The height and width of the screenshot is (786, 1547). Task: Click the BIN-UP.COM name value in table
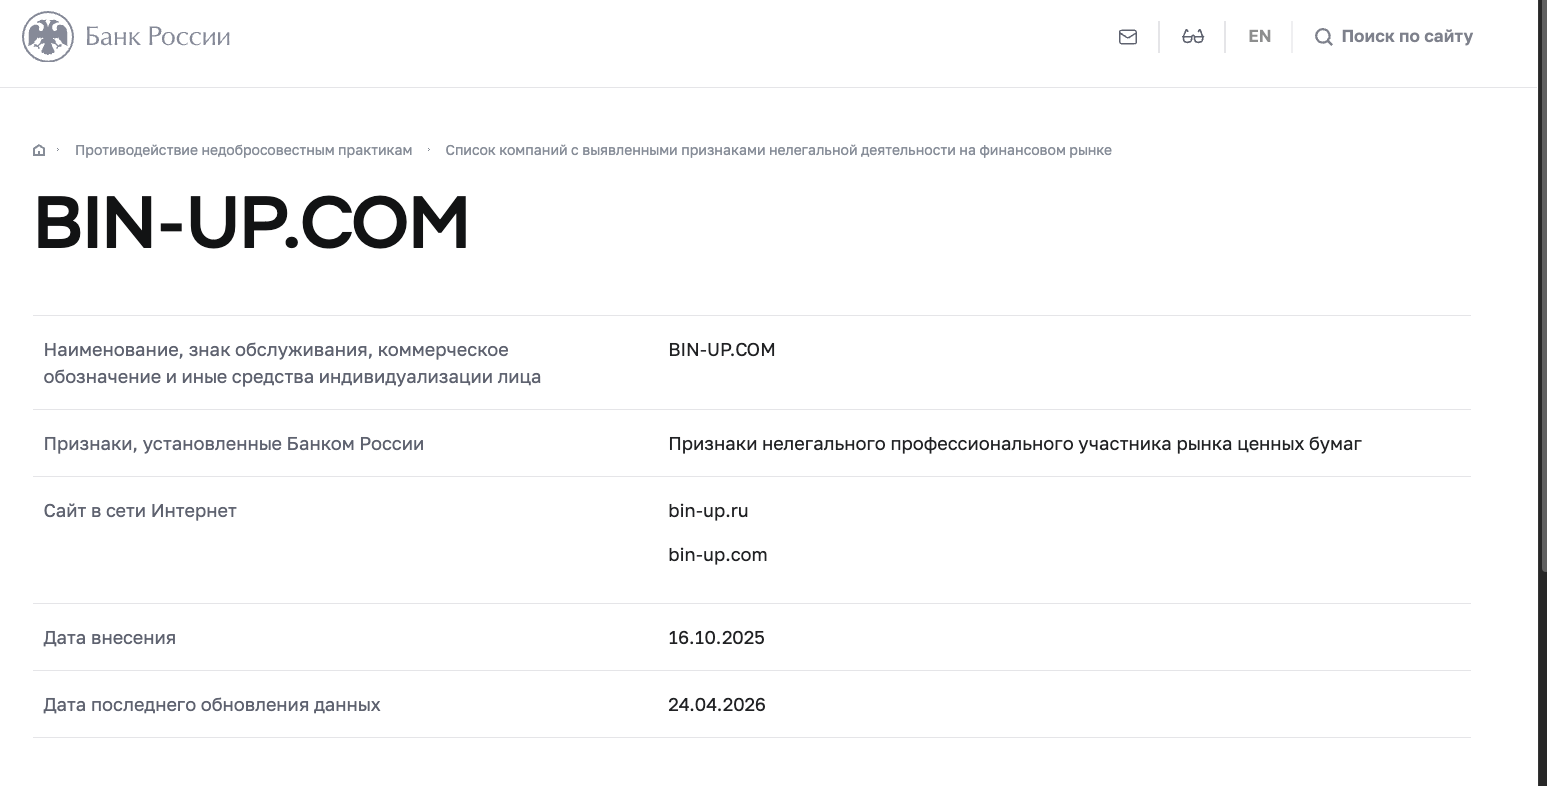click(722, 350)
